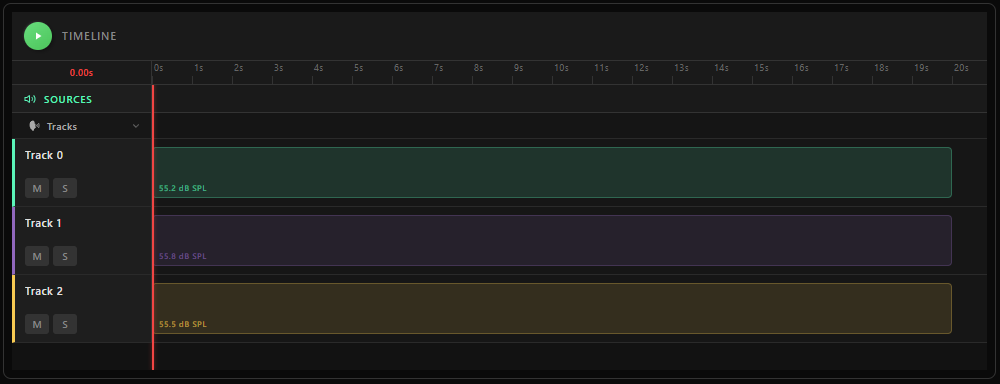Jump to the 5s ruler mark

[x=358, y=68]
